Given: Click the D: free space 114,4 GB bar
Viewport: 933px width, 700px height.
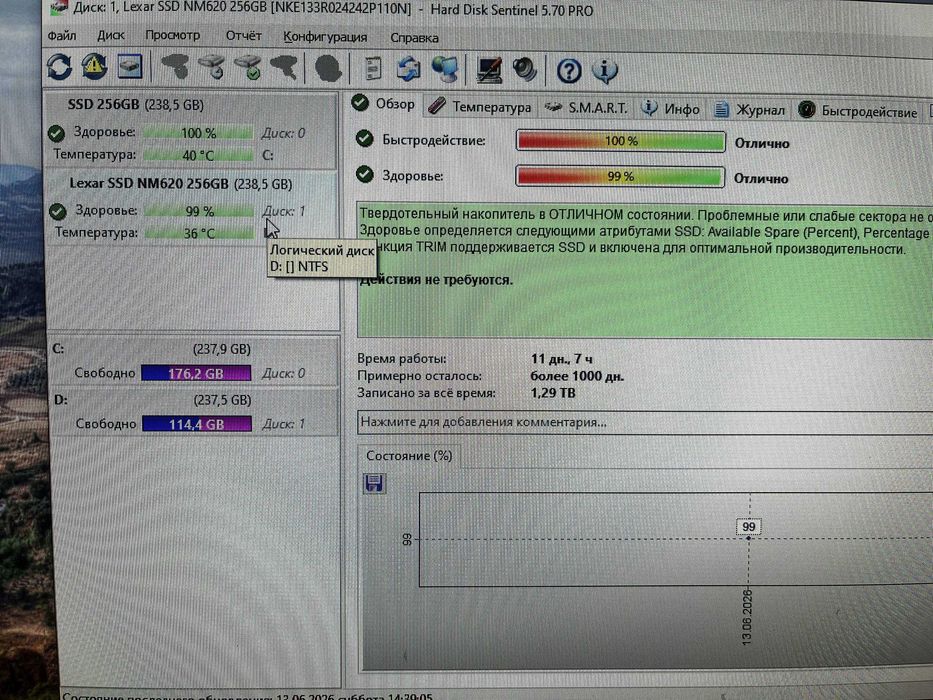Looking at the screenshot, I should pos(196,424).
